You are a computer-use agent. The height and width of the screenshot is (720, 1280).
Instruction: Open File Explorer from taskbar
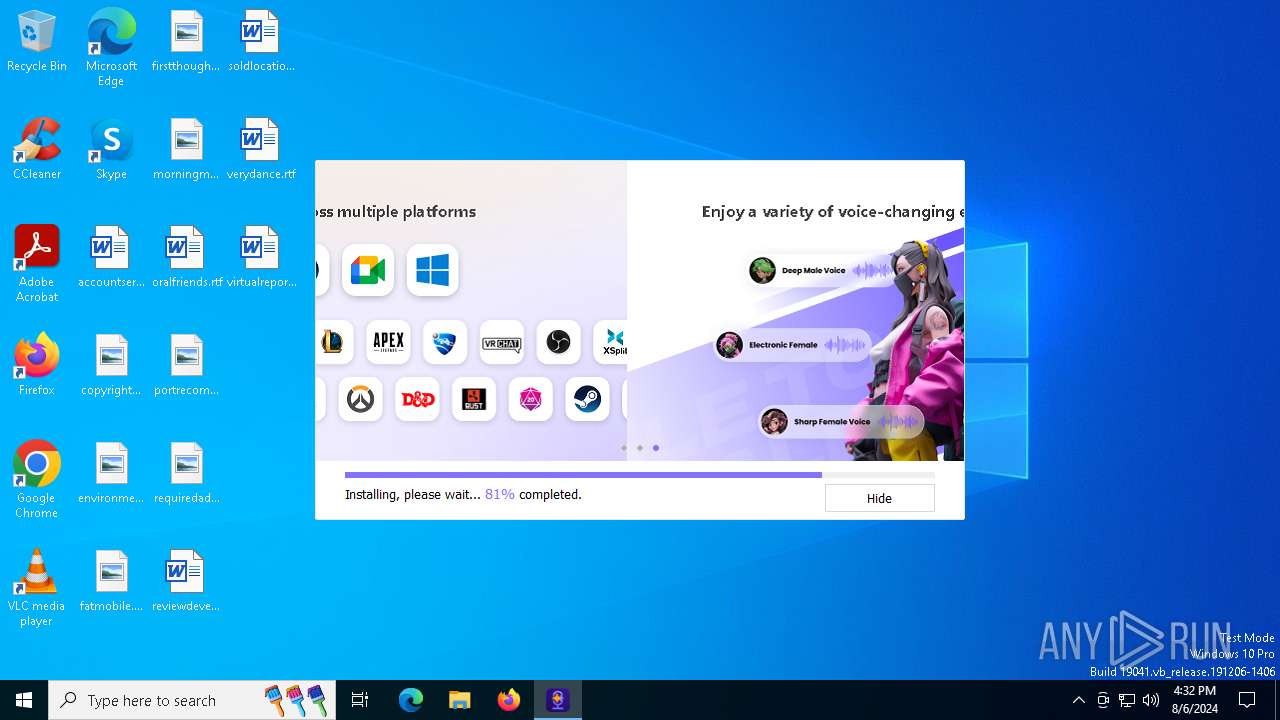click(460, 700)
